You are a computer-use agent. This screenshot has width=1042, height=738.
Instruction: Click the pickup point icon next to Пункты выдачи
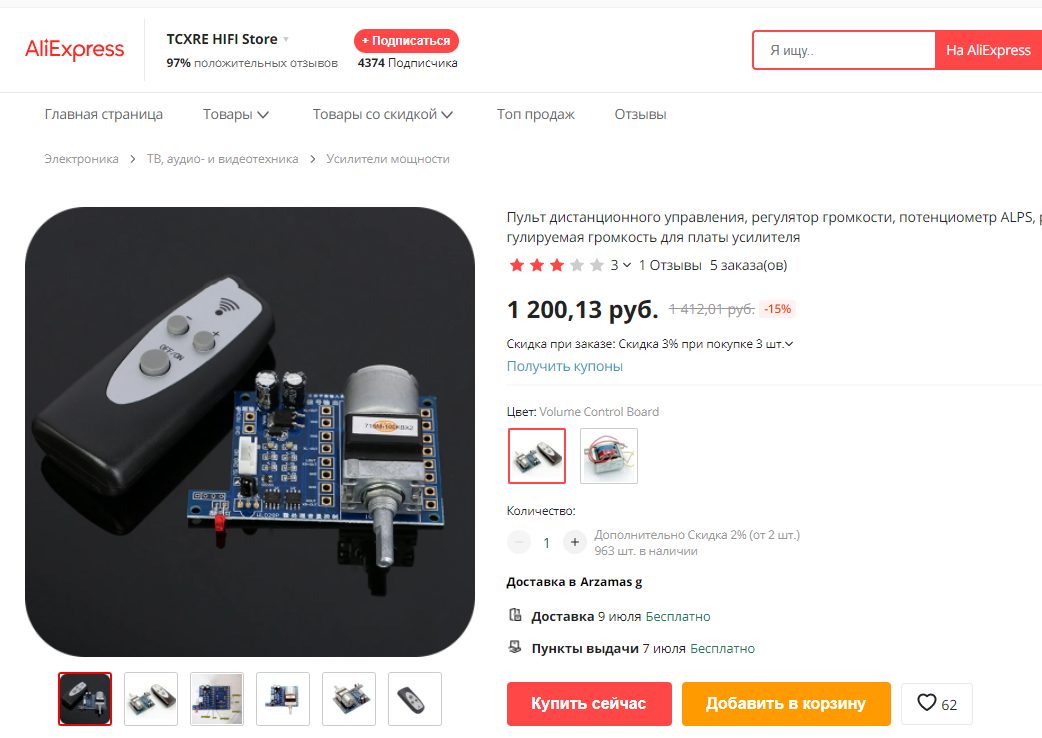coord(515,647)
